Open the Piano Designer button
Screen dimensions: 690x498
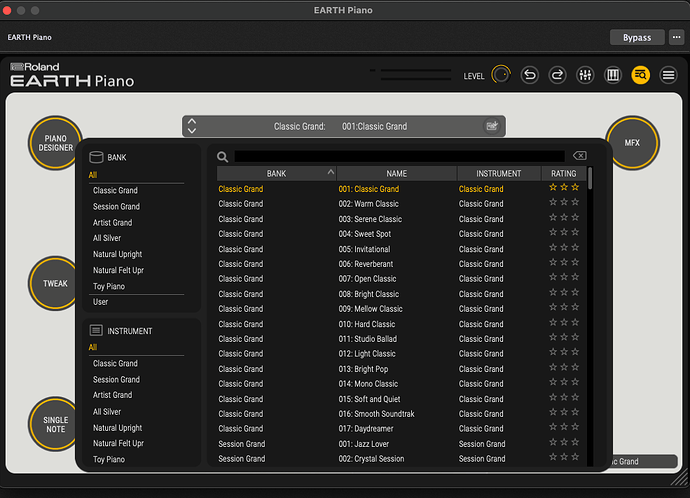pyautogui.click(x=55, y=143)
